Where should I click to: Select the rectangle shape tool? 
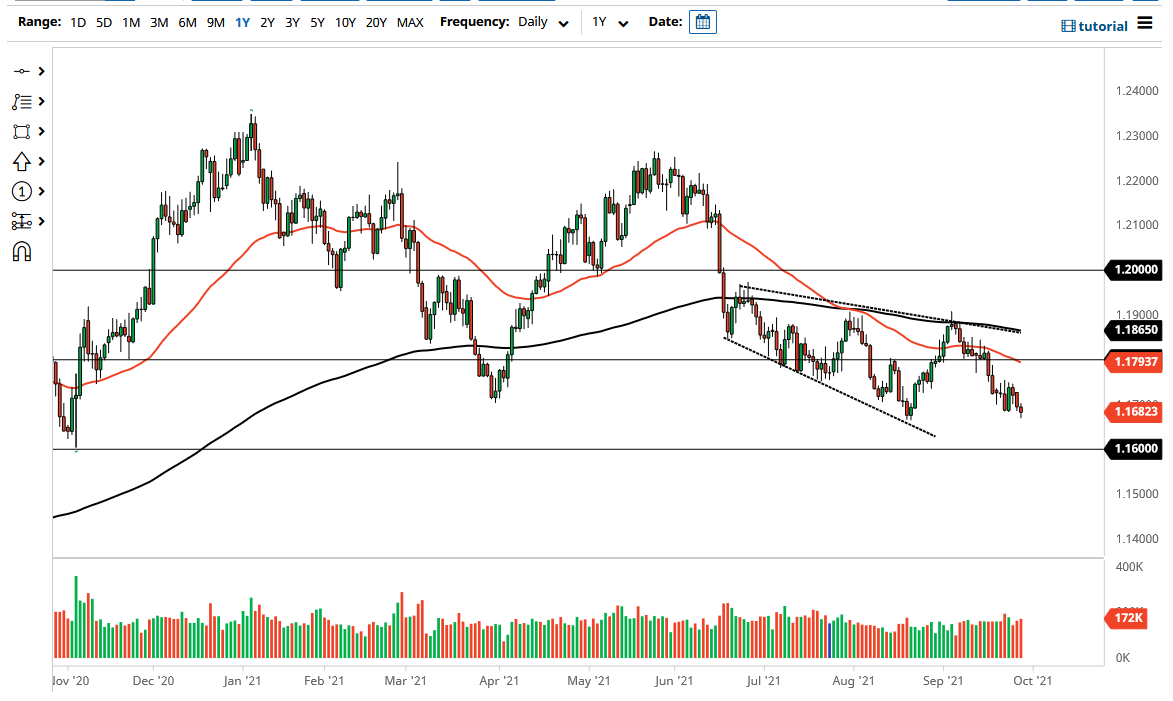pyautogui.click(x=22, y=131)
